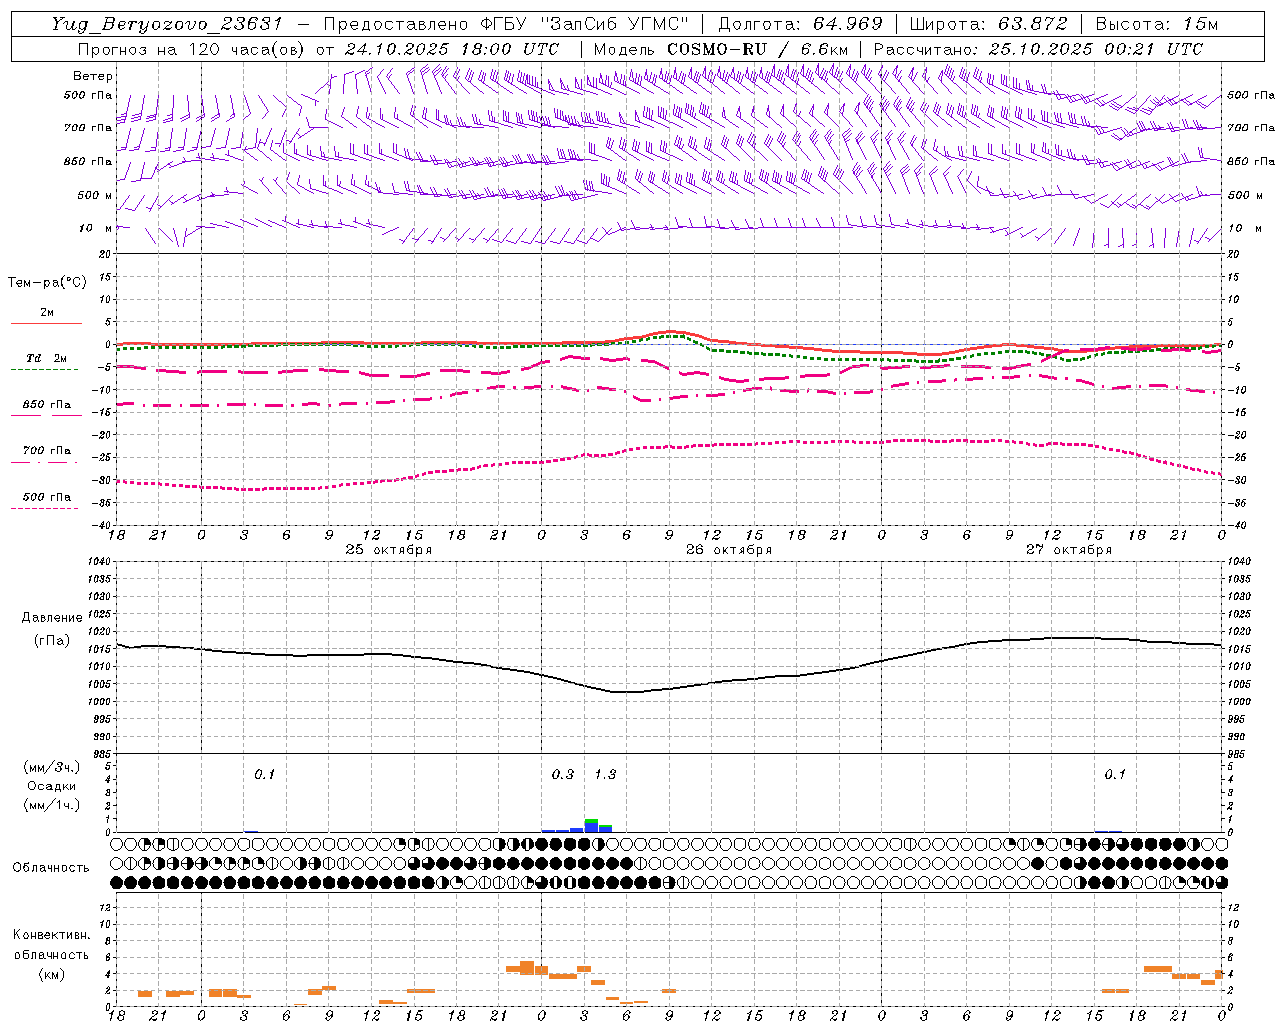
Task: Click the 1.3 precipitation value
Action: click(x=605, y=775)
